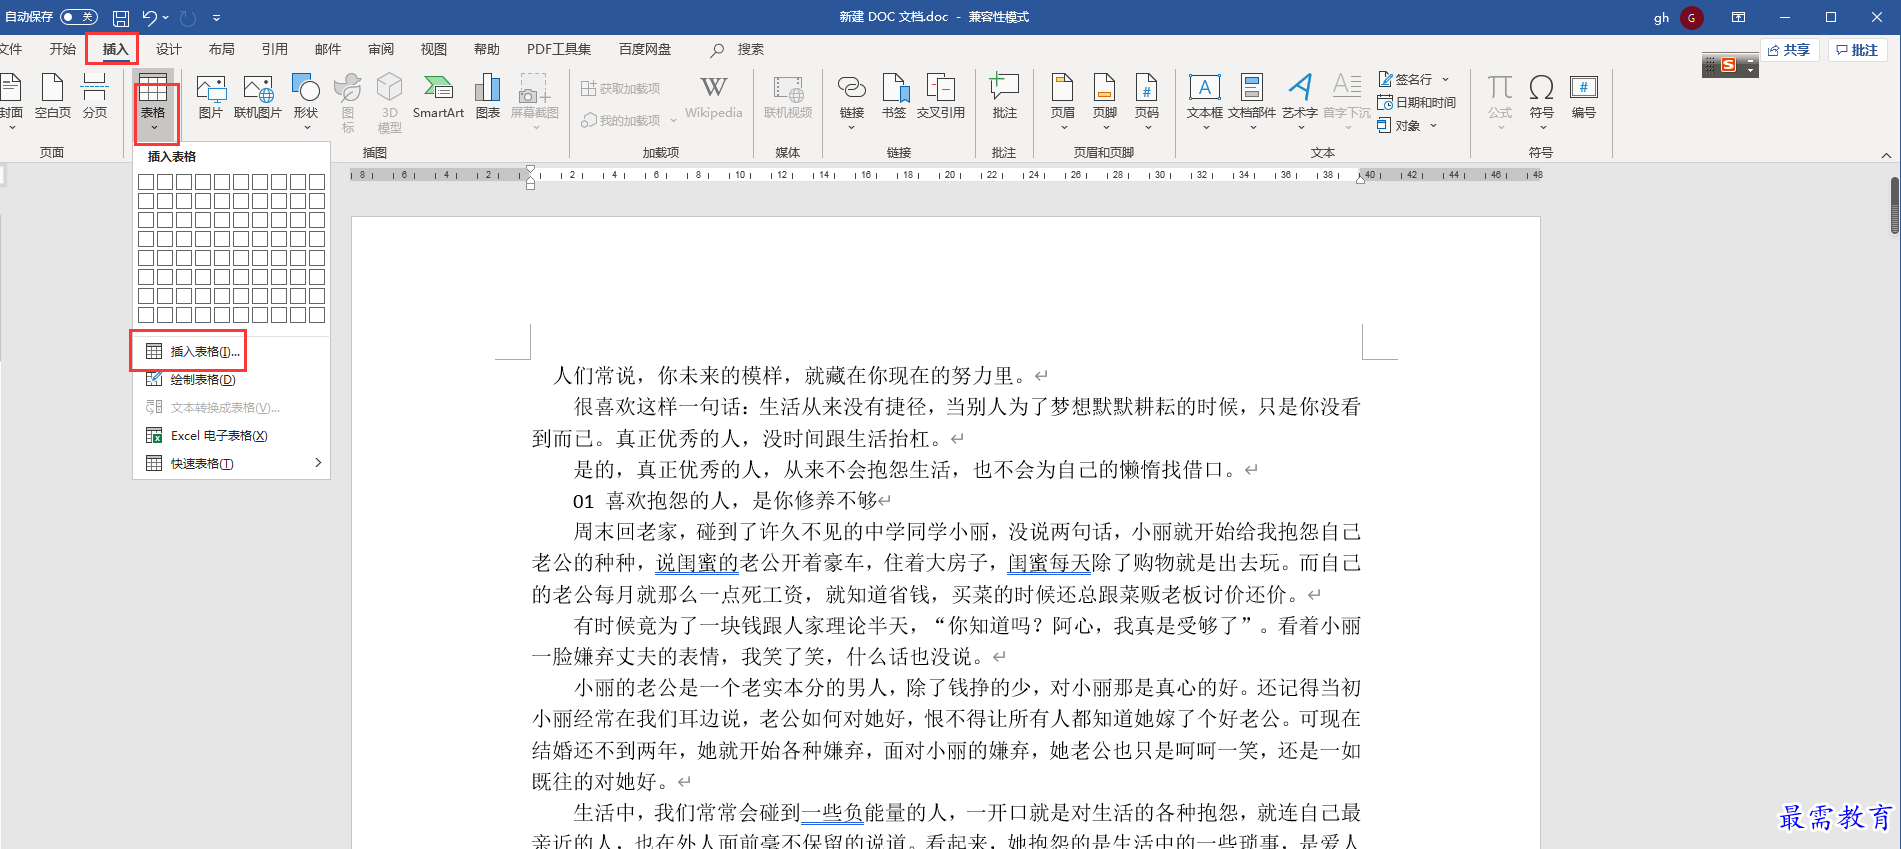Expand 我的加载项 dropdown arrow
Screen dimensions: 1901x849
673,120
